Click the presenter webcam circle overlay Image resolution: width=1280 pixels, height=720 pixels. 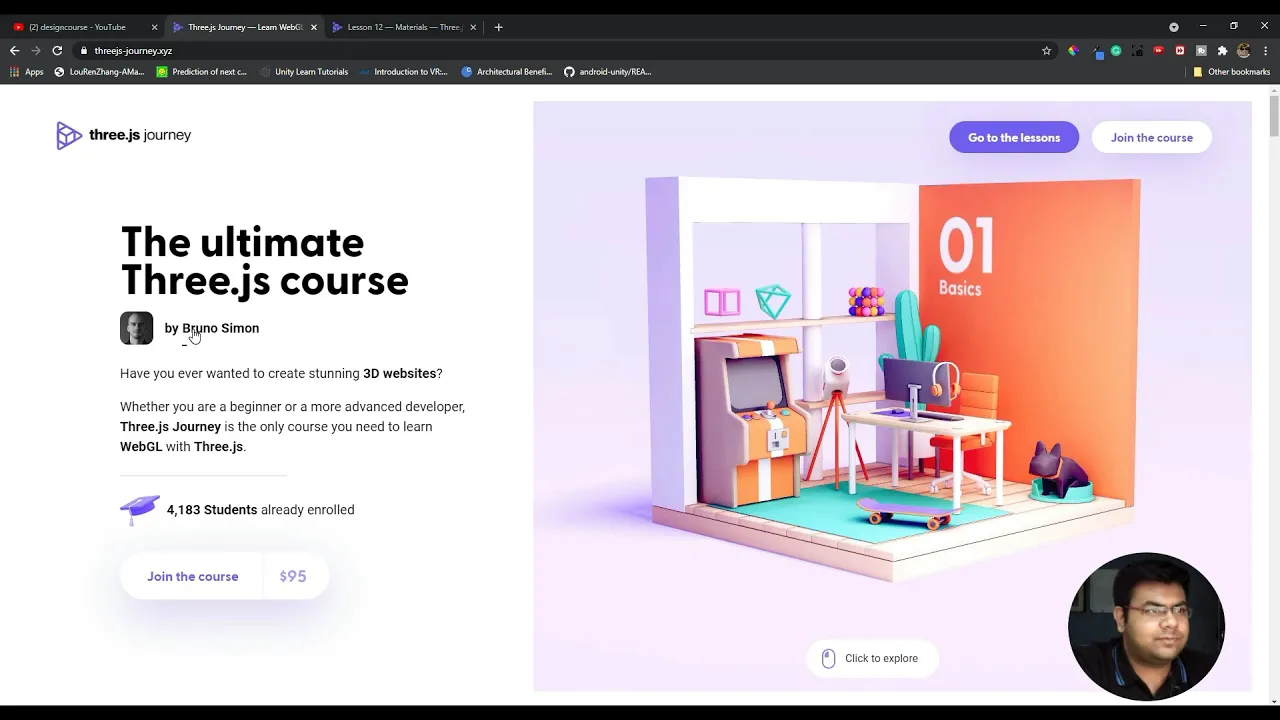click(x=1146, y=626)
